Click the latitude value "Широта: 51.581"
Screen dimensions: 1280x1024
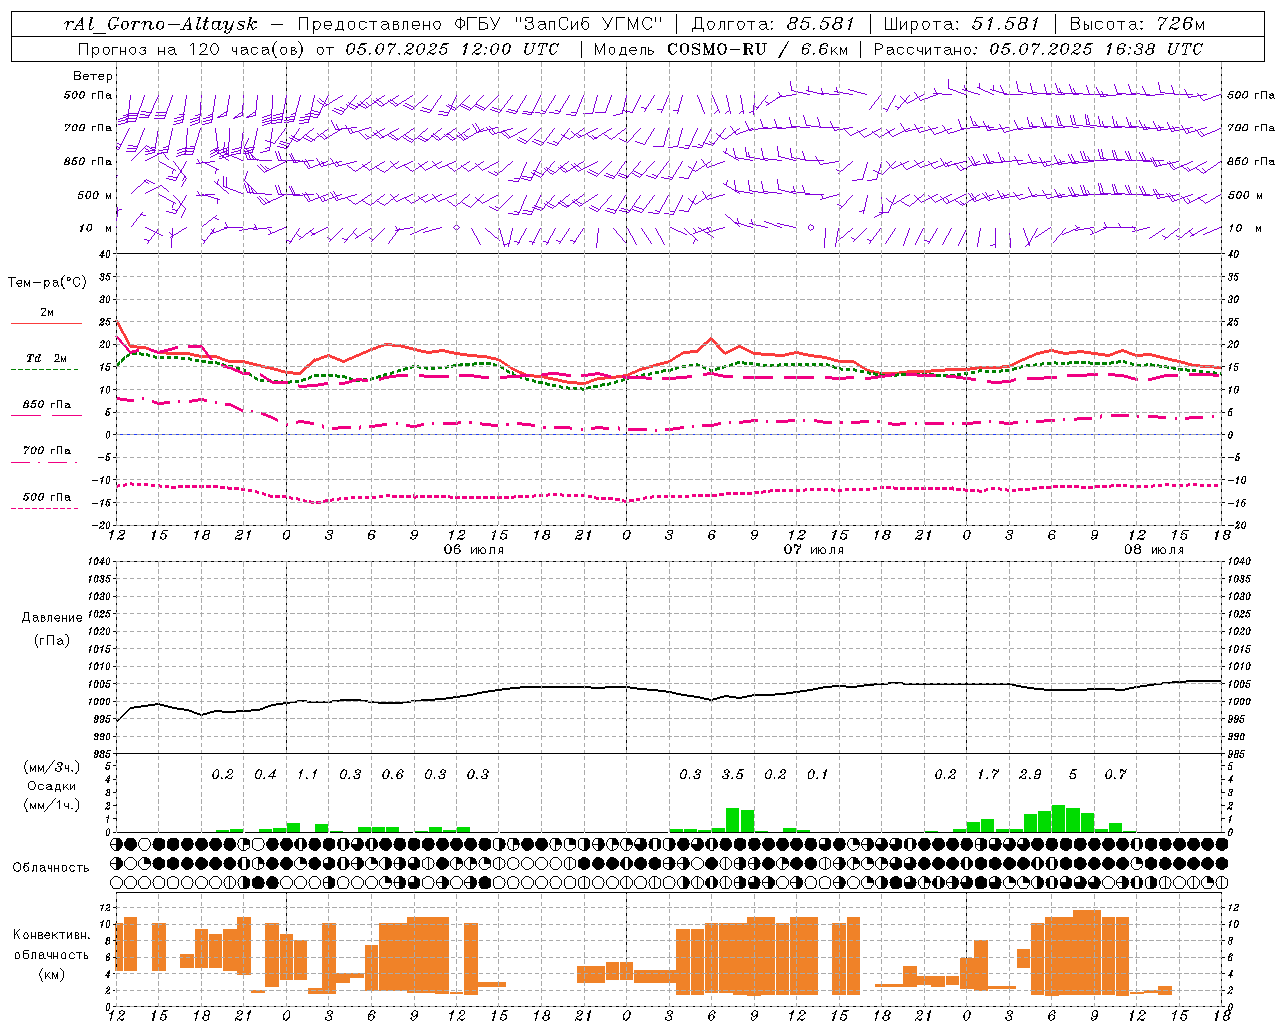(x=961, y=24)
